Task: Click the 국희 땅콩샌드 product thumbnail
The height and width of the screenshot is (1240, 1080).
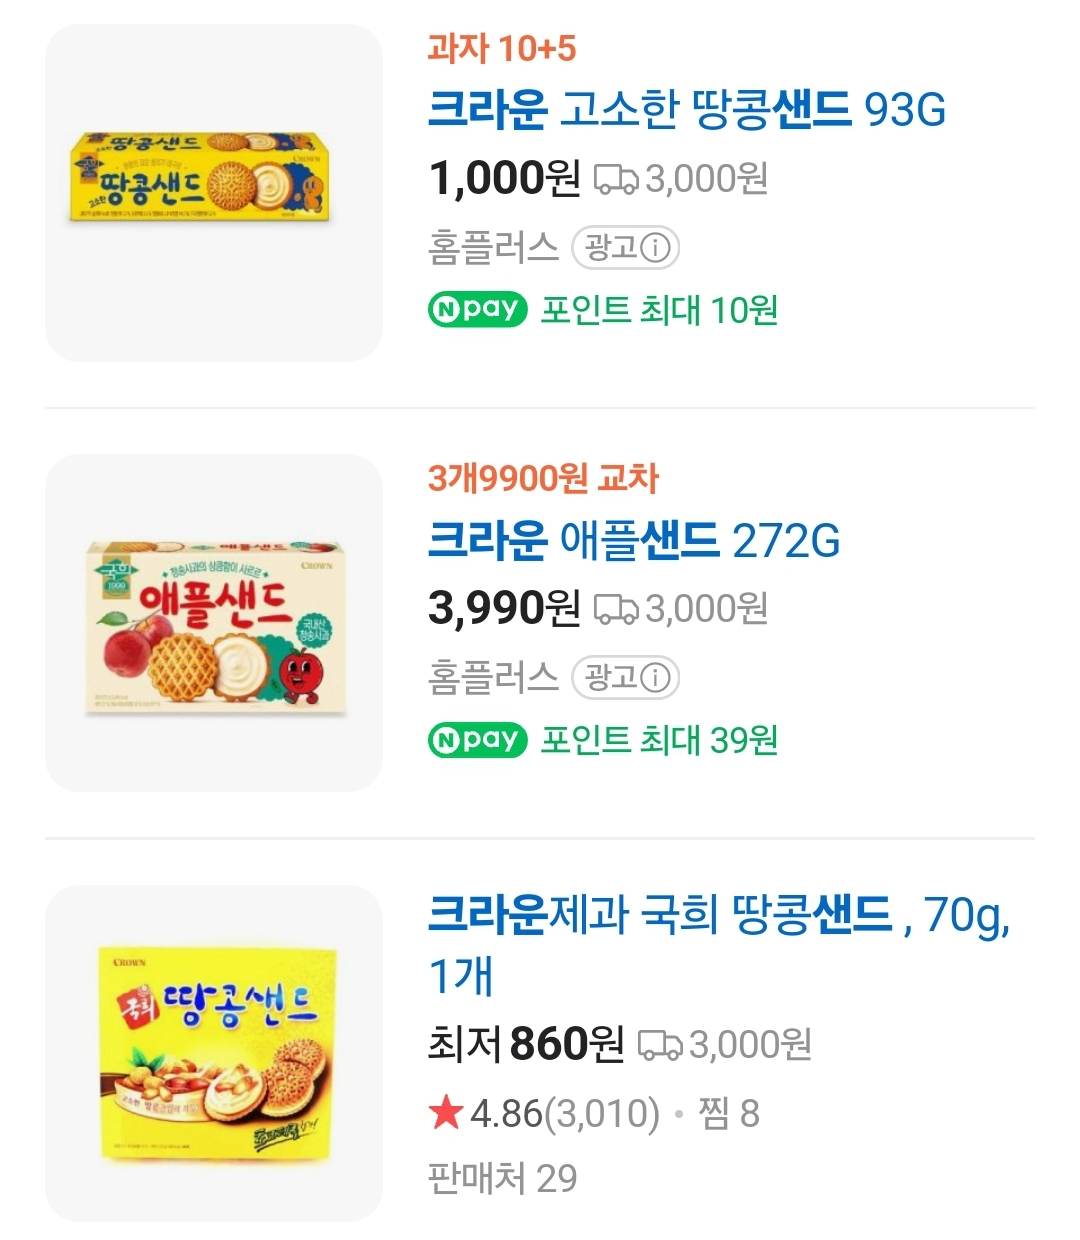Action: click(x=214, y=1053)
